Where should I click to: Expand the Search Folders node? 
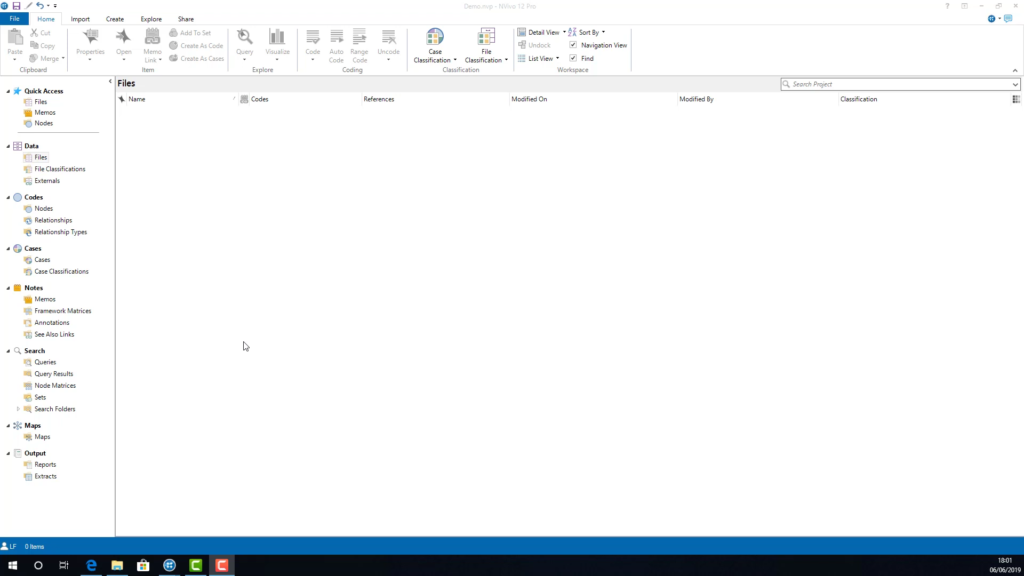pyautogui.click(x=18, y=409)
